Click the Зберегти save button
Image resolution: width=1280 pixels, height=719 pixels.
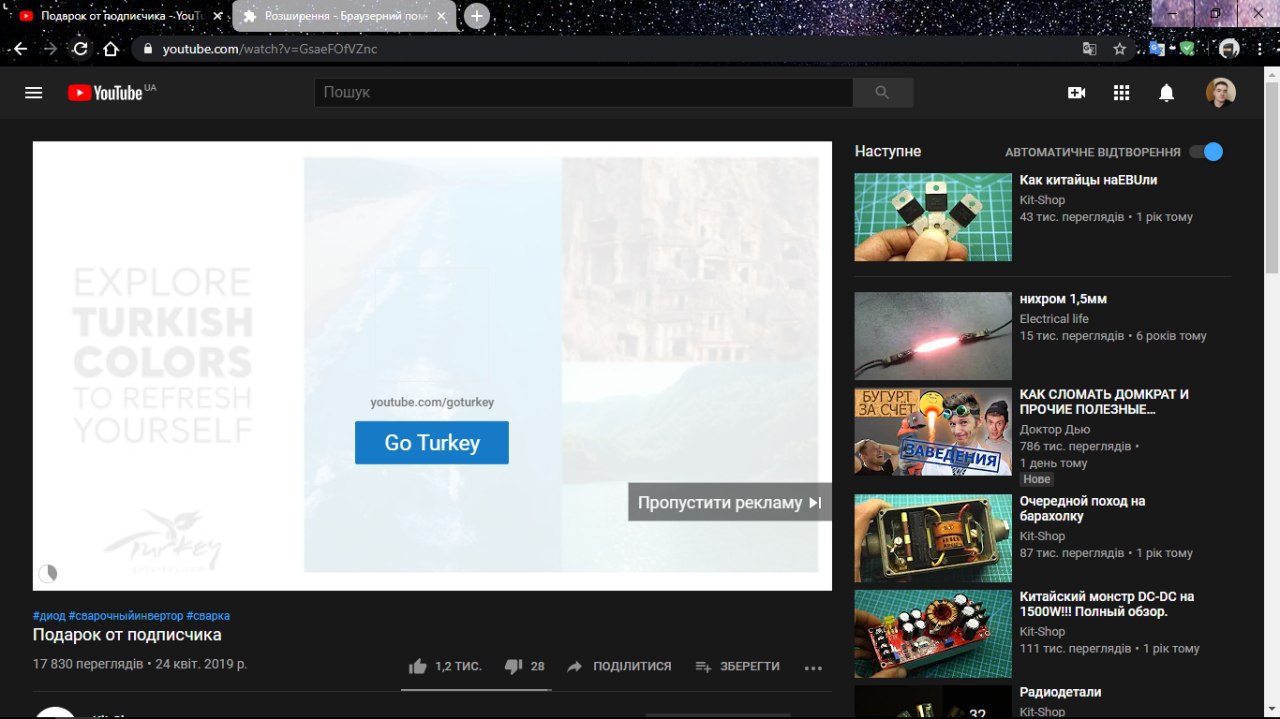tap(737, 666)
